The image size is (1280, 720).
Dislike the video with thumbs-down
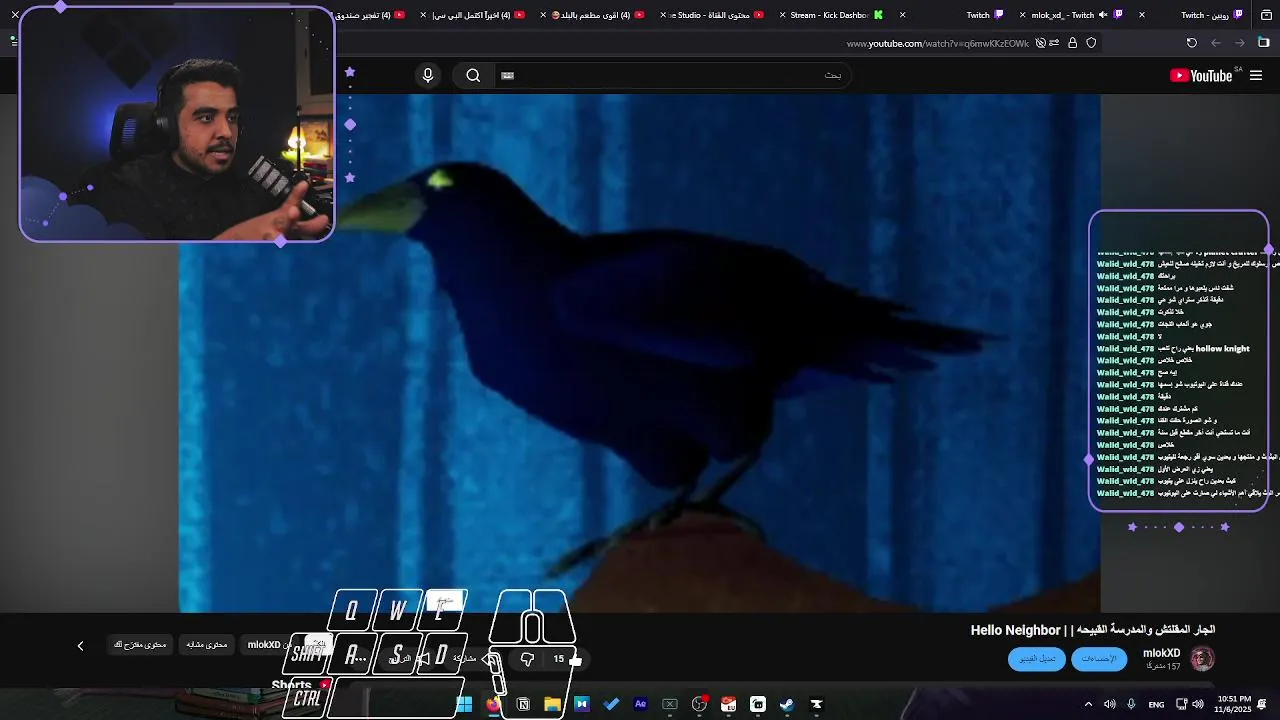(527, 659)
